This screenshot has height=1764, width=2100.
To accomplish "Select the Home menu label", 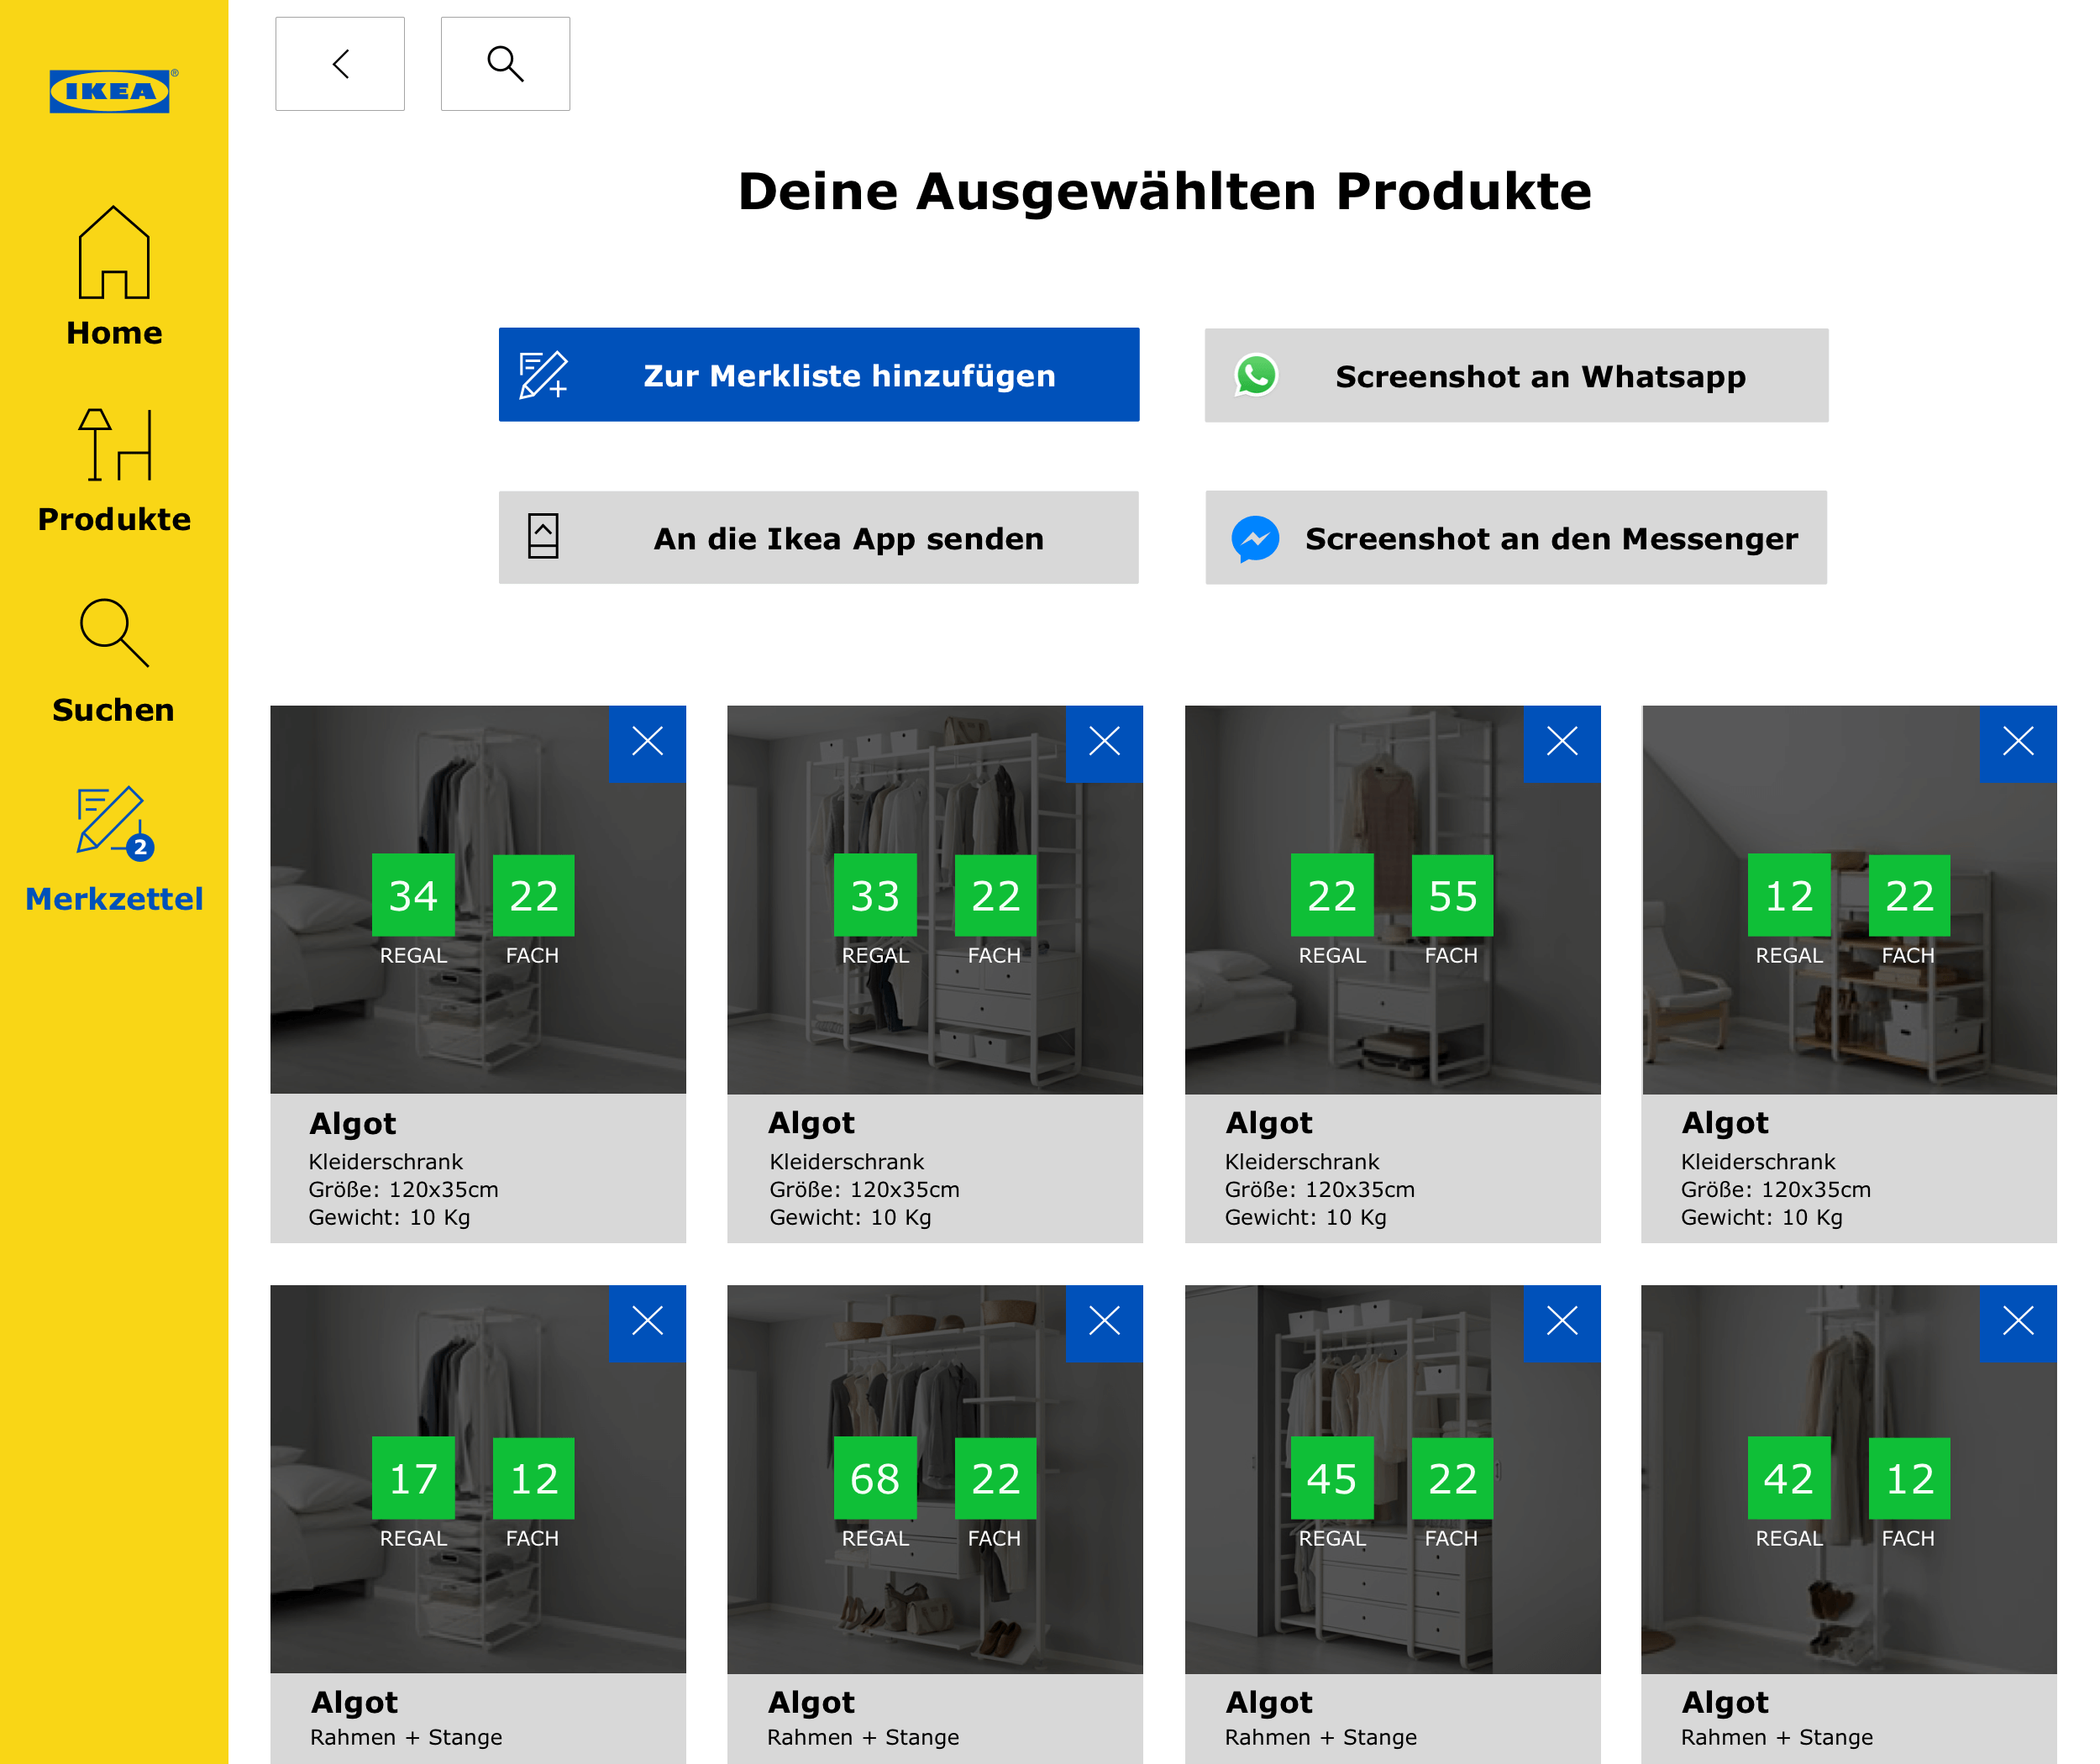I will click(x=114, y=333).
